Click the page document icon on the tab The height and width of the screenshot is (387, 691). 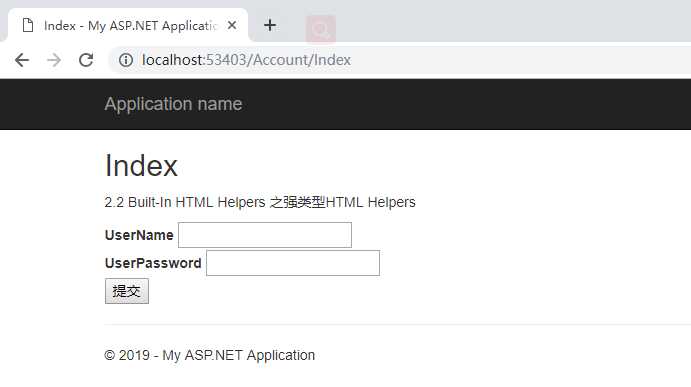pos(28,26)
